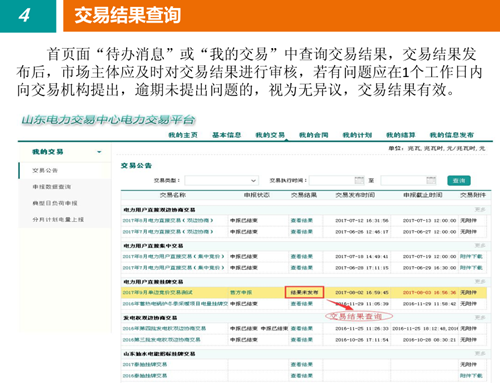
Task: Click the green 查询 button
Action: point(459,180)
